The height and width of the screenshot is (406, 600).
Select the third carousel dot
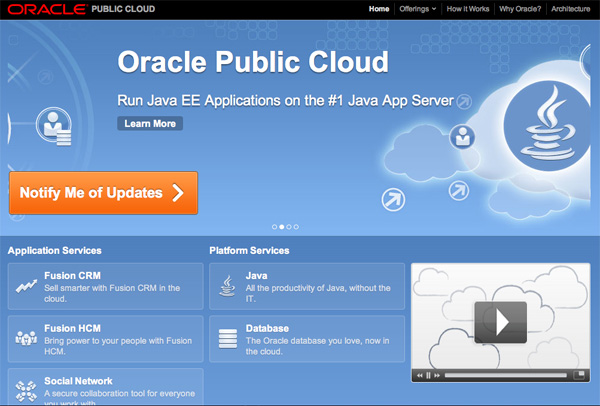289,227
